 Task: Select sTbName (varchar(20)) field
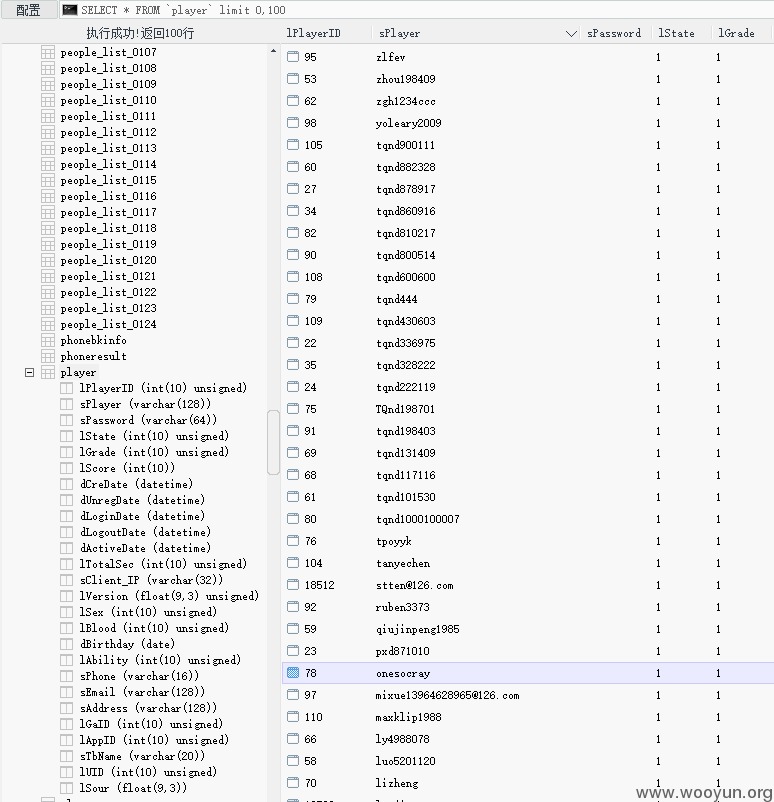pos(142,756)
